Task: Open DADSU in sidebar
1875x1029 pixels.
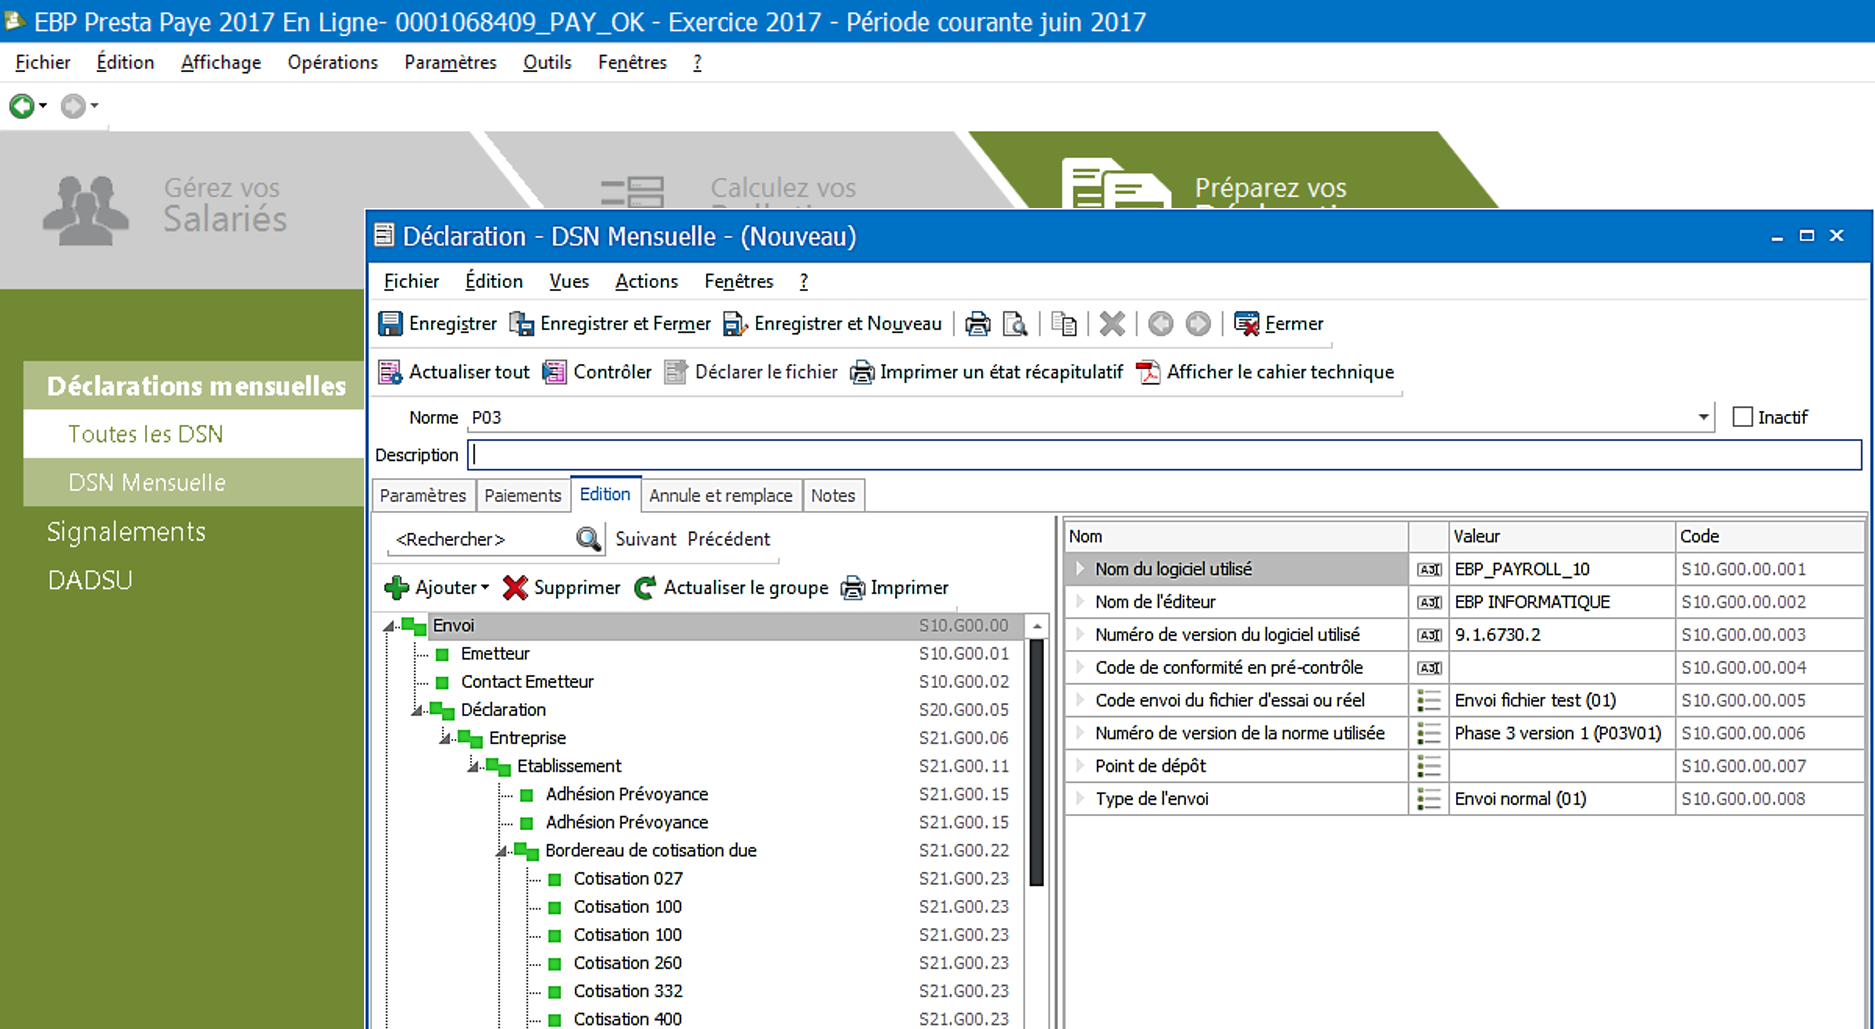Action: click(90, 580)
